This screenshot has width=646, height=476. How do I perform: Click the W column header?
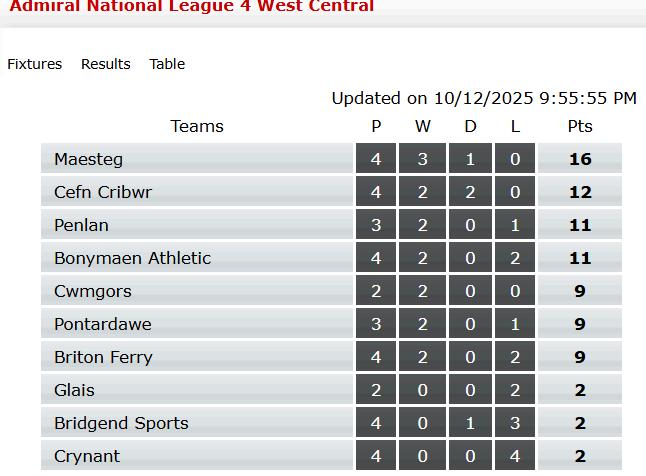coord(423,126)
